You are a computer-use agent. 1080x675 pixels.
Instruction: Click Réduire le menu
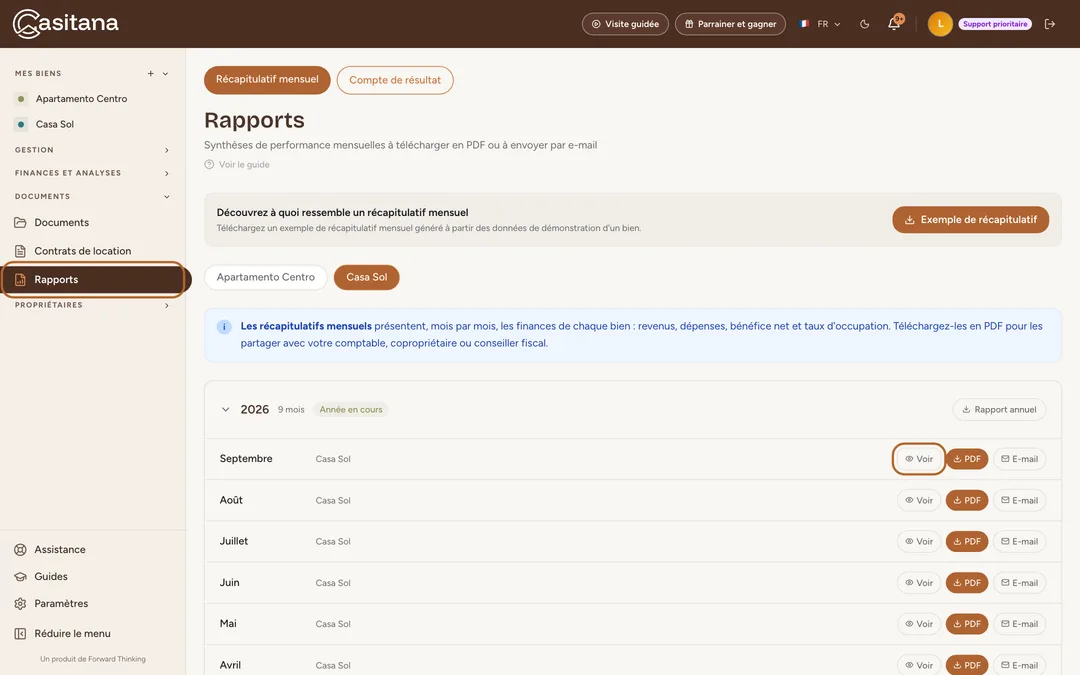tap(72, 634)
